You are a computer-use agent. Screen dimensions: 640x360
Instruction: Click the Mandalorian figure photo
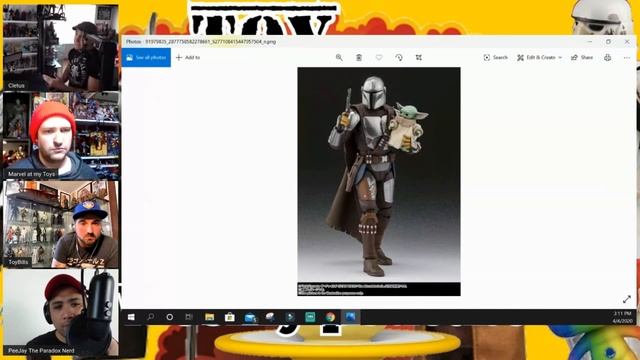(x=379, y=182)
